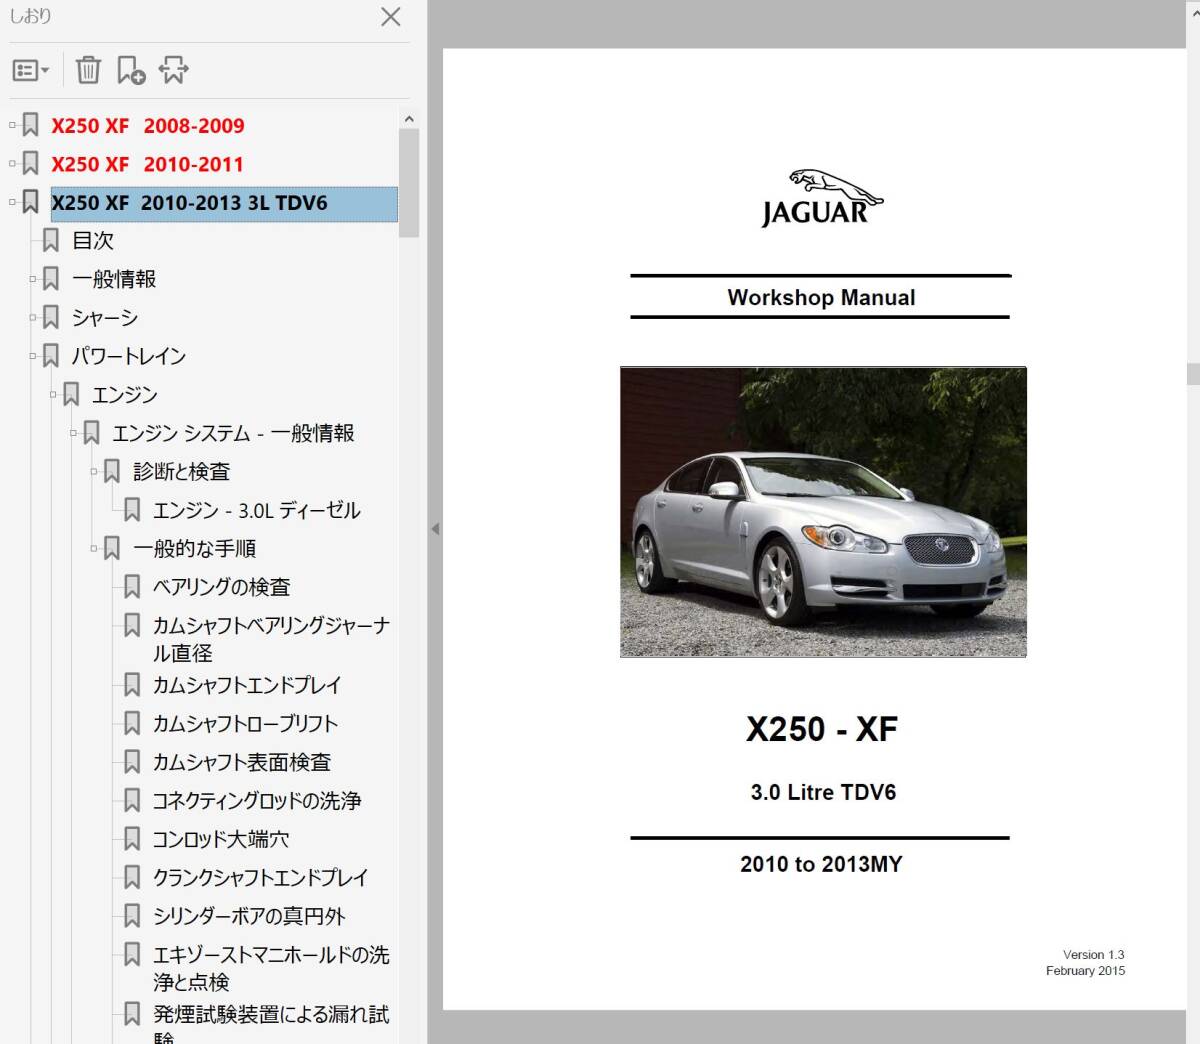1200x1044 pixels.
Task: Open bookmark X250 XF 2008-2009
Action: [148, 126]
